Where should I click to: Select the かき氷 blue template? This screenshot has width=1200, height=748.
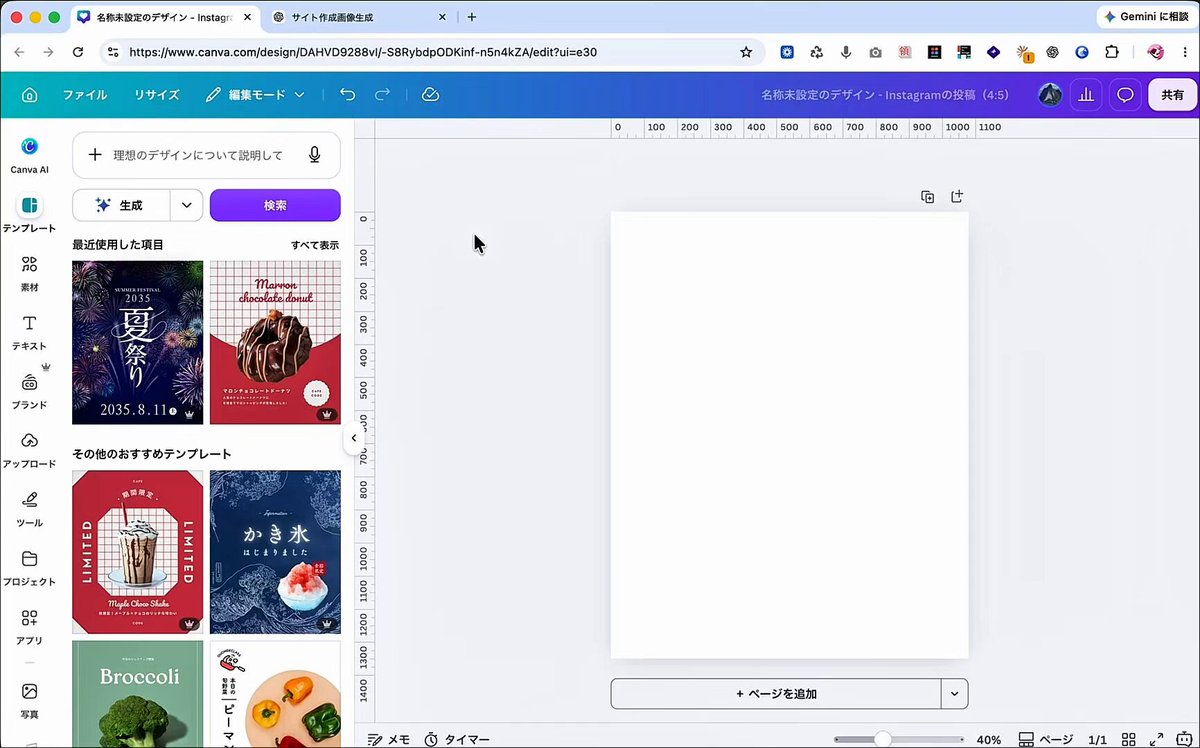coord(275,552)
